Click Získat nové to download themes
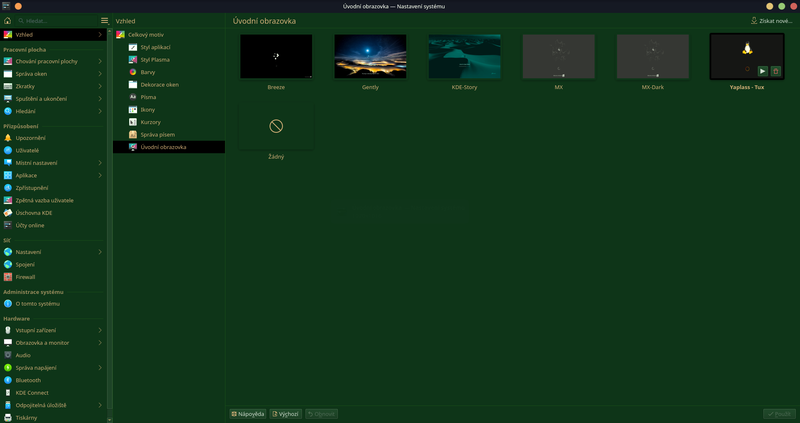 point(771,20)
